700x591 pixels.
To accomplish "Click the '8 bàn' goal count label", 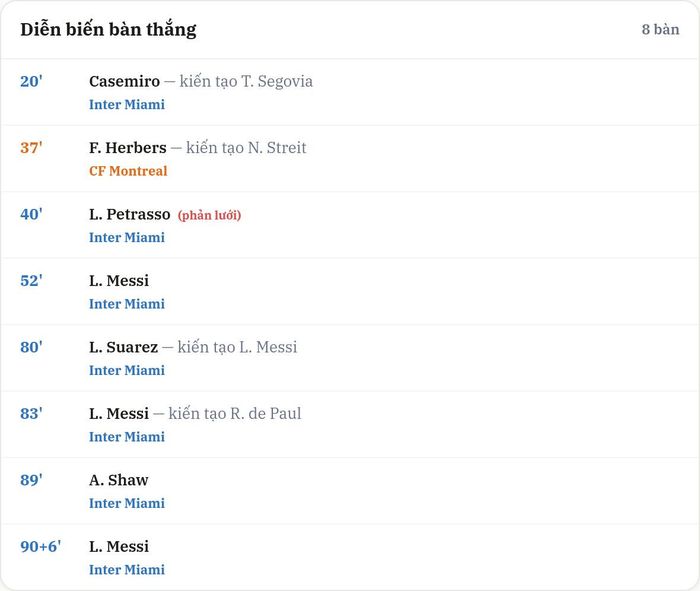I will (660, 29).
